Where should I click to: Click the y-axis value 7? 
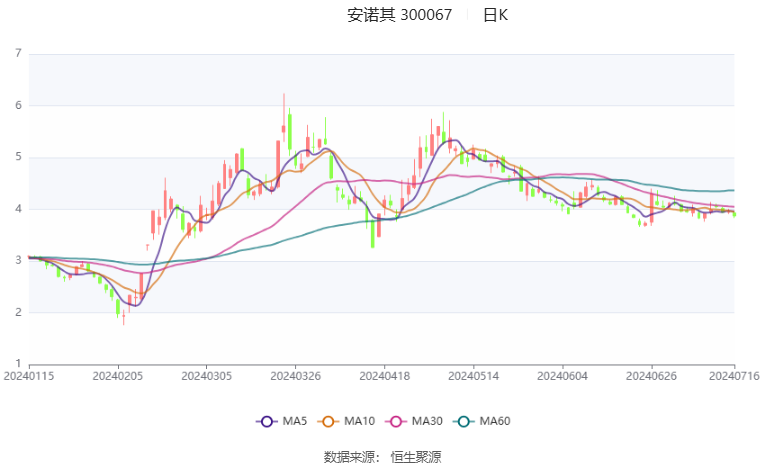(19, 53)
